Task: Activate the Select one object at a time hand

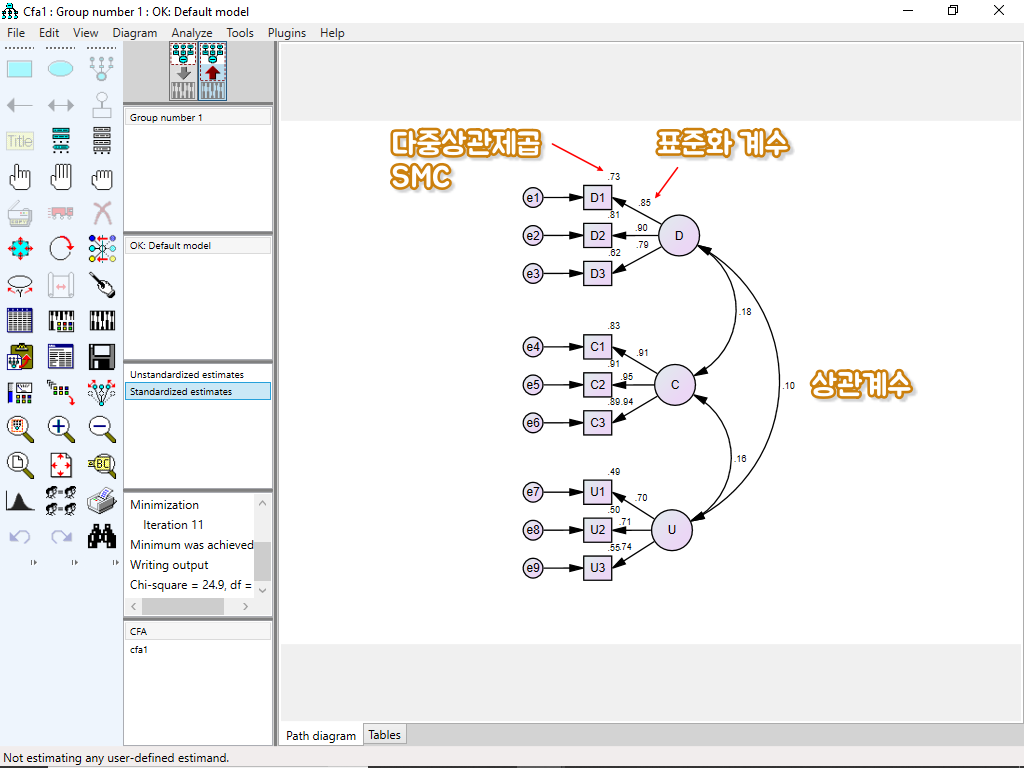Action: 20,177
